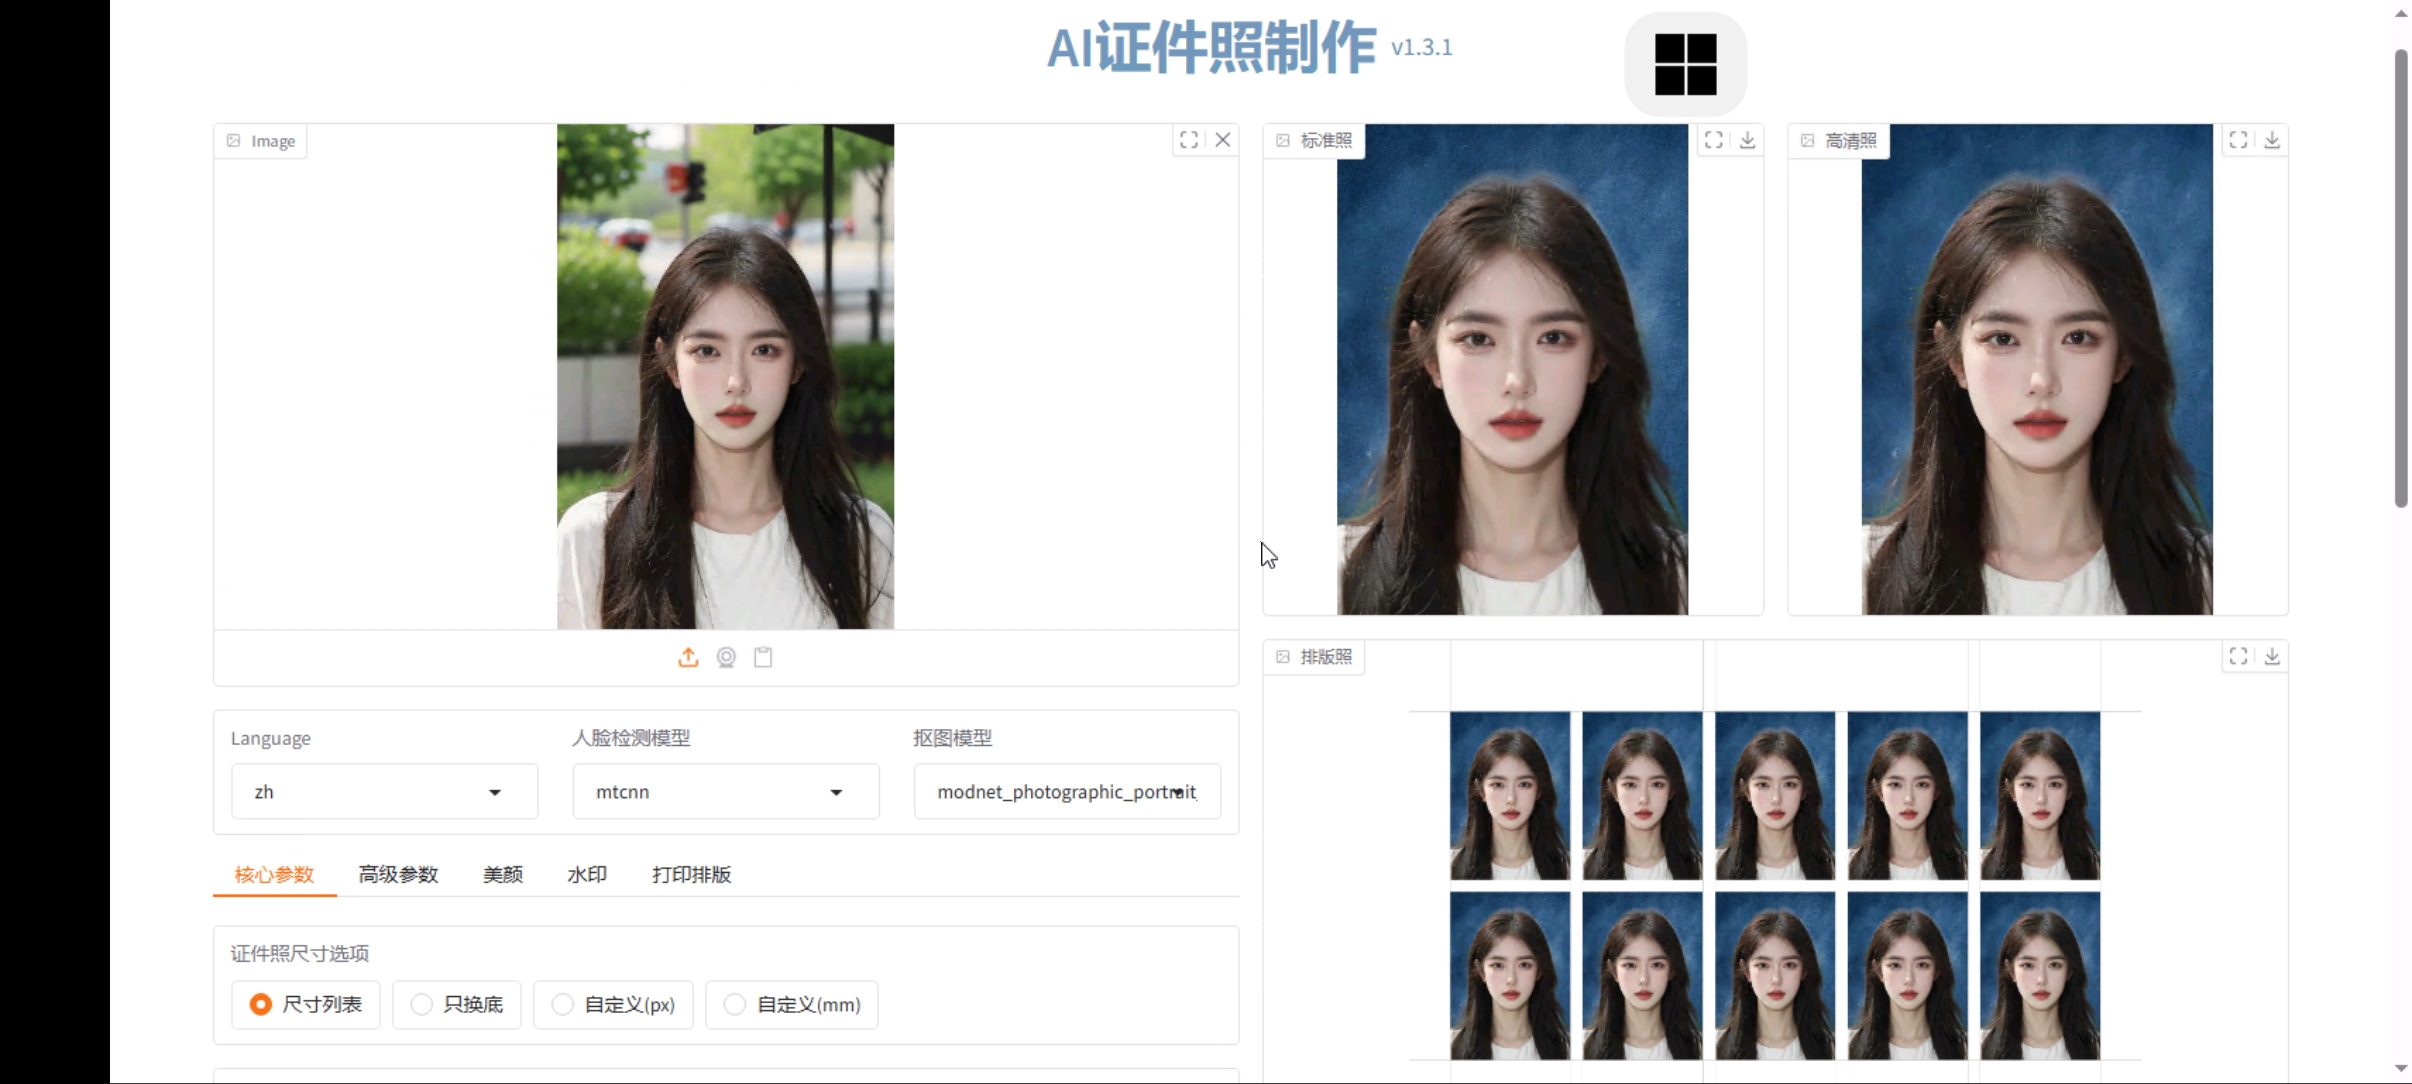Image resolution: width=2412 pixels, height=1084 pixels.
Task: Switch to the 高级参数 tab
Action: pyautogui.click(x=398, y=874)
